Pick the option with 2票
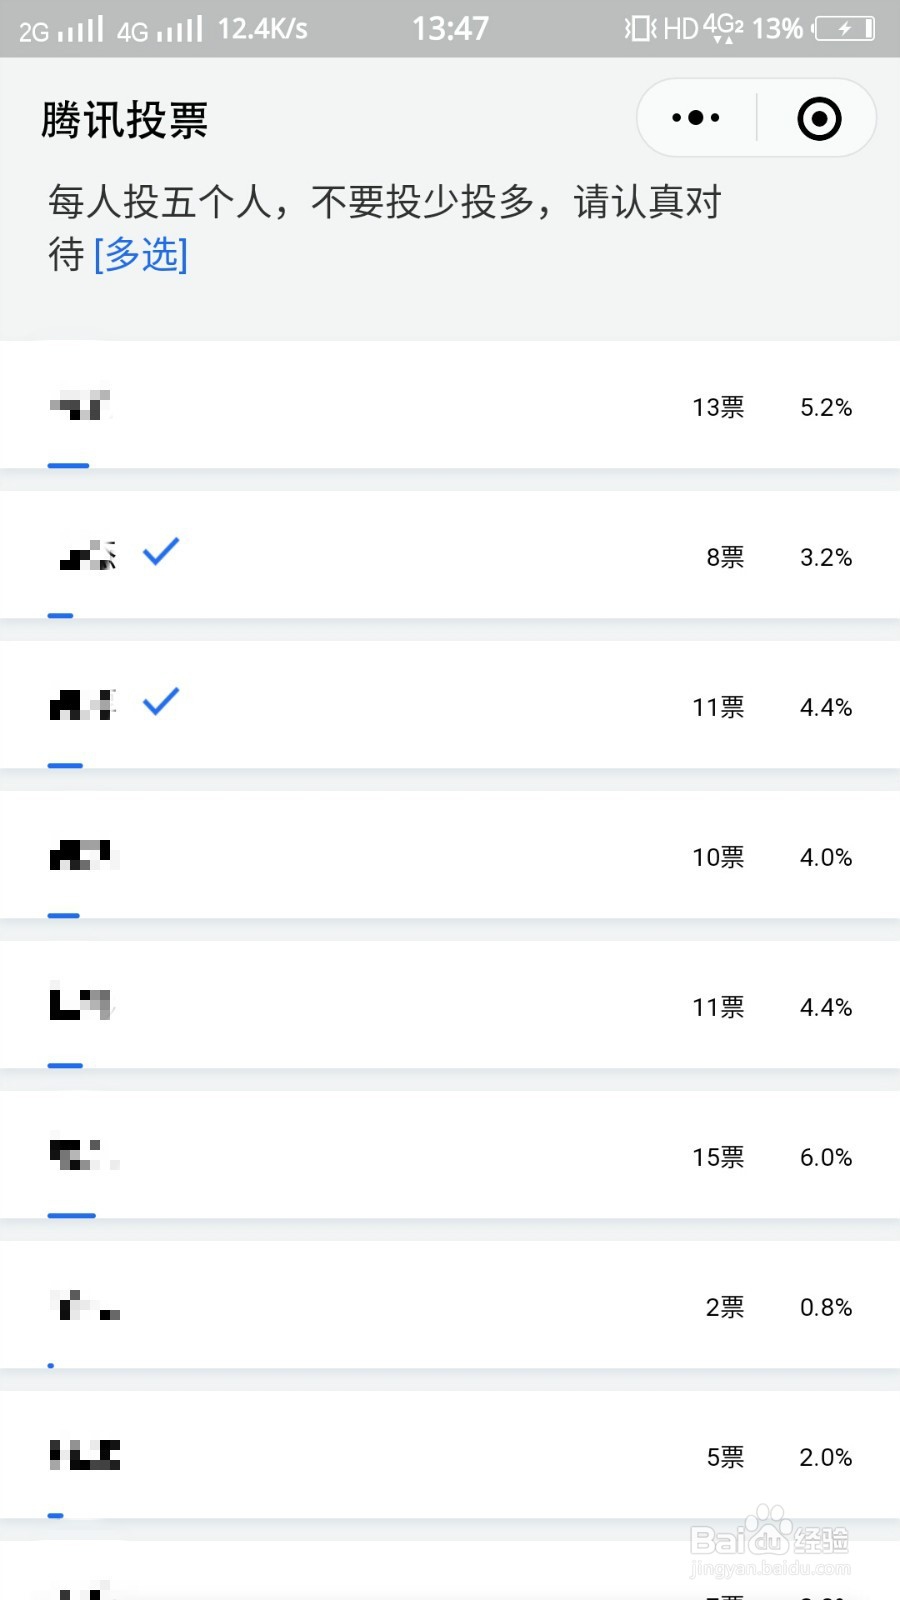The image size is (900, 1600). pos(450,1306)
